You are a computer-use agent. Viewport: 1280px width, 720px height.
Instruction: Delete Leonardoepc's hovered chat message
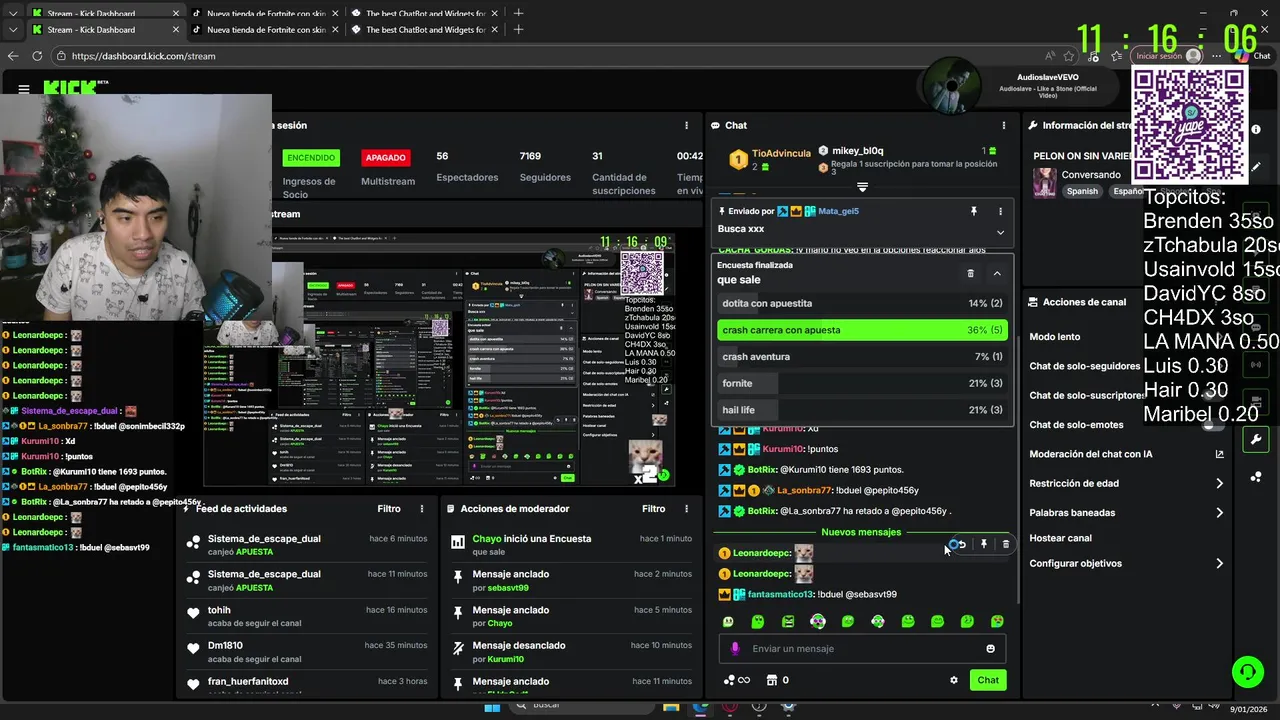pyautogui.click(x=1005, y=544)
